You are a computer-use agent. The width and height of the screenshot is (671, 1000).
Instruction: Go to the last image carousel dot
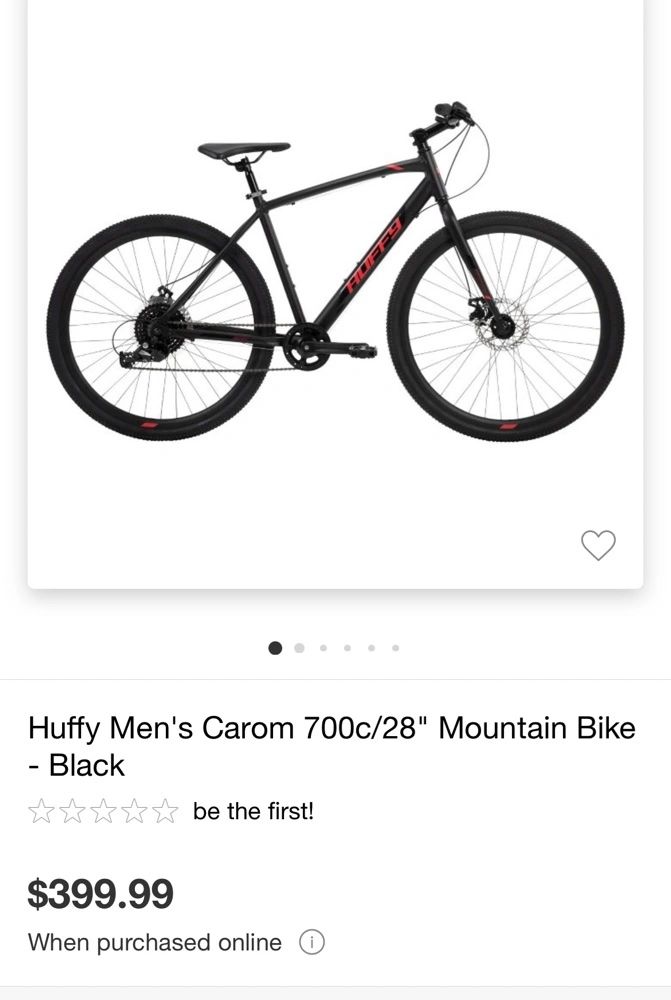pos(395,648)
